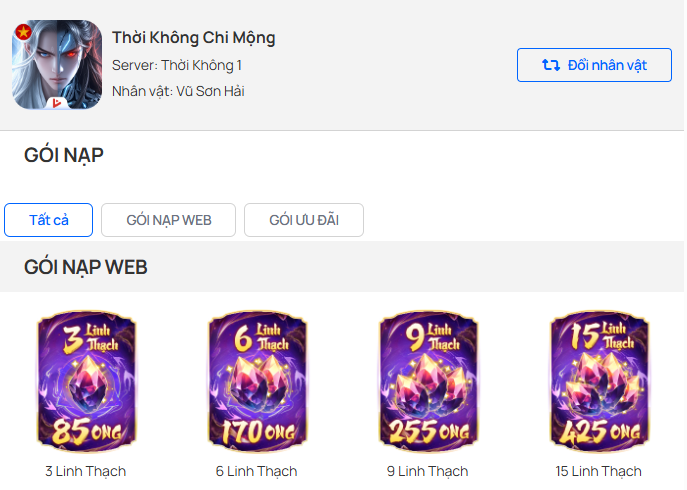Viewport: 687px width, 490px height.
Task: Click the Thời Không Chi Mộng game icon
Action: [x=57, y=64]
